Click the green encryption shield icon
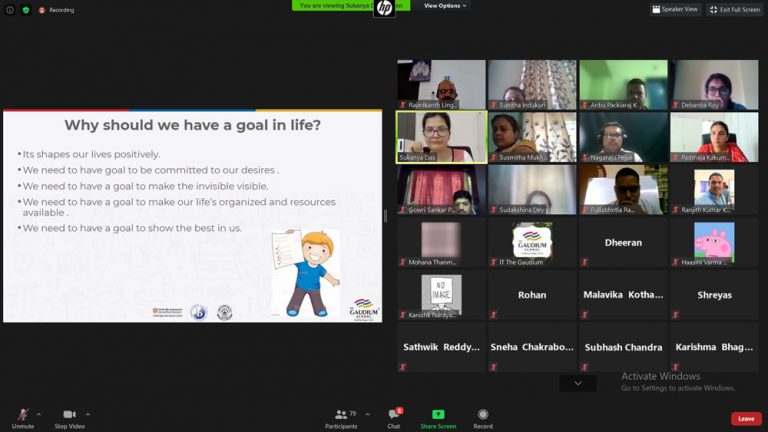This screenshot has width=768, height=432. 26,10
